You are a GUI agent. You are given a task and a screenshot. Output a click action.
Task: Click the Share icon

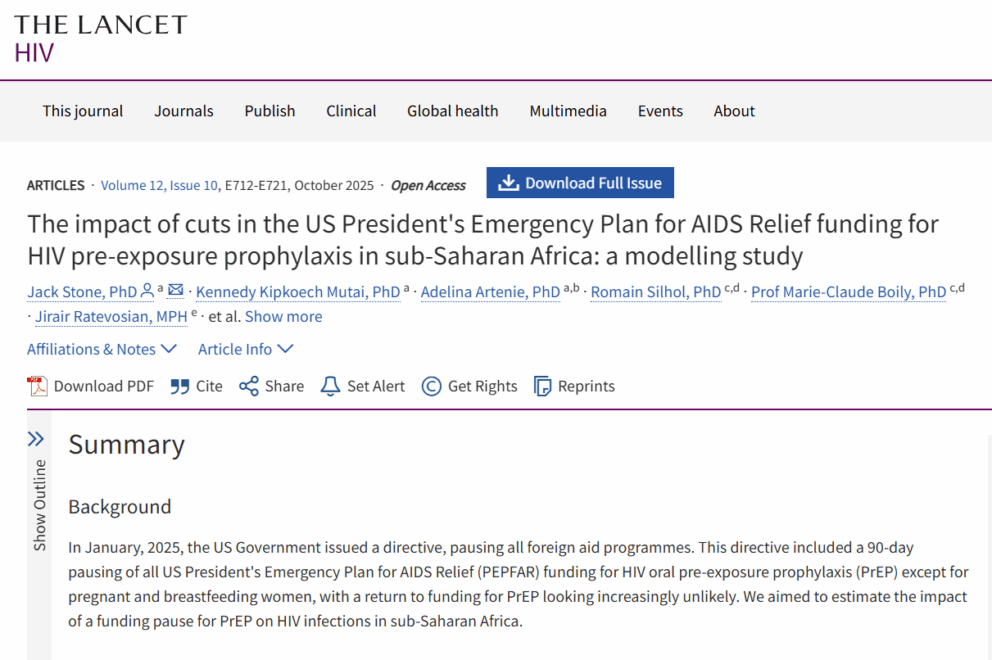coord(249,386)
